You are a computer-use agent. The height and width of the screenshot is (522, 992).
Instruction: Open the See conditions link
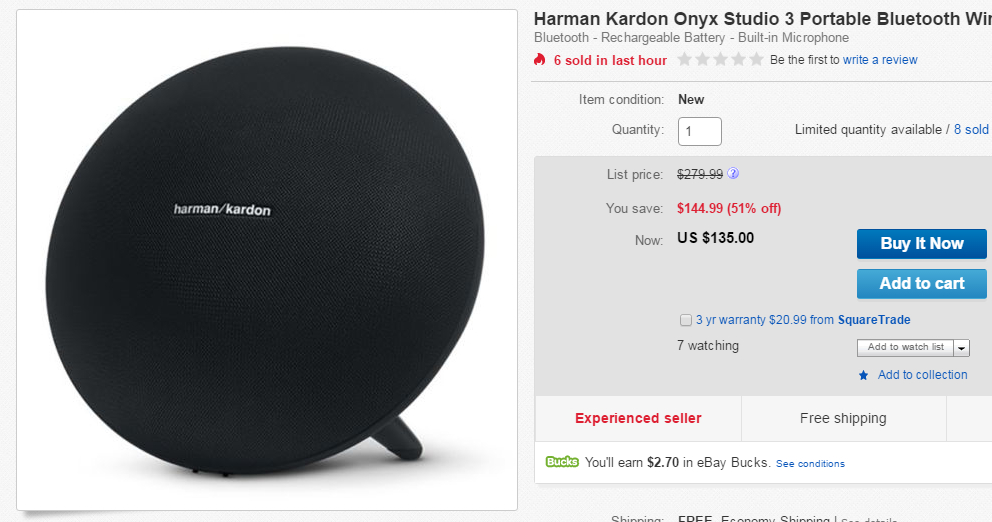click(x=810, y=464)
